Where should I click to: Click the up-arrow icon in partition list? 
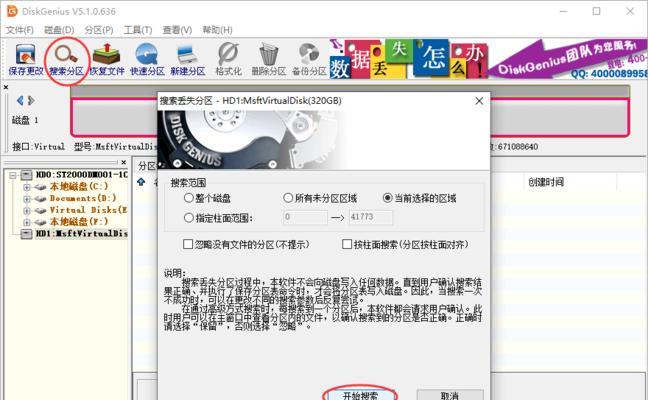tap(141, 182)
